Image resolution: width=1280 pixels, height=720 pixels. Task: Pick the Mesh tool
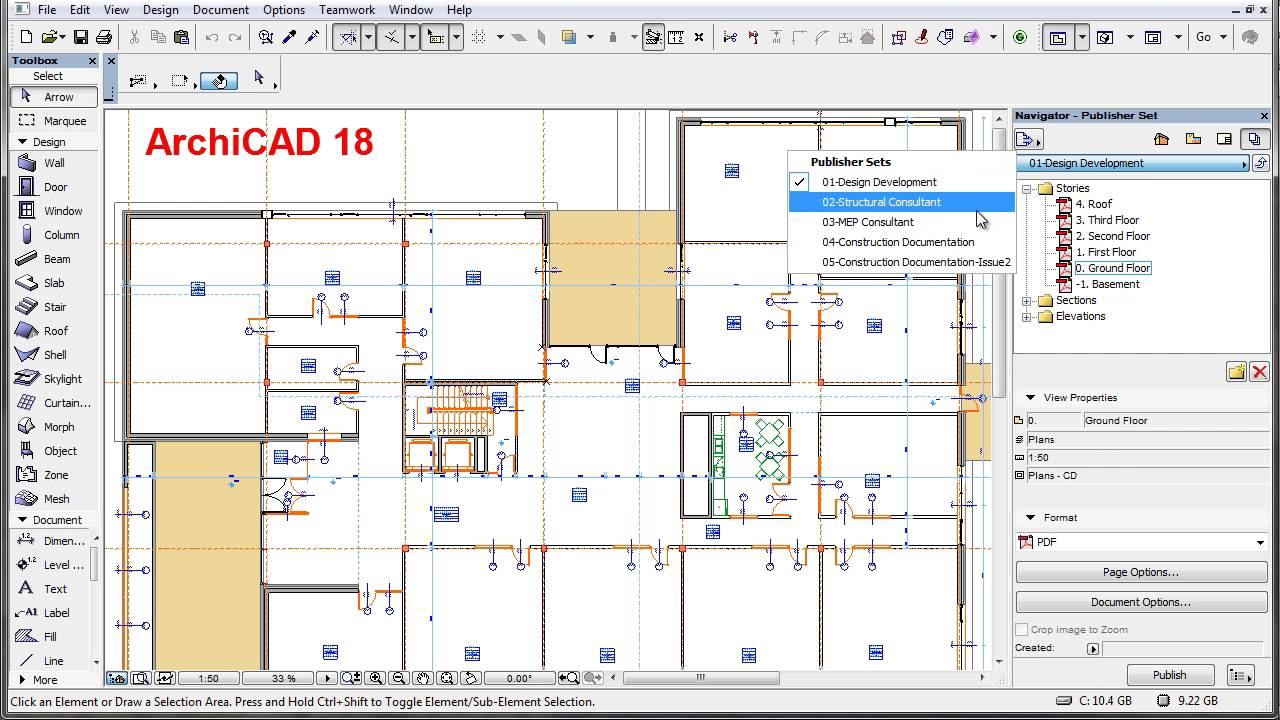[x=55, y=499]
